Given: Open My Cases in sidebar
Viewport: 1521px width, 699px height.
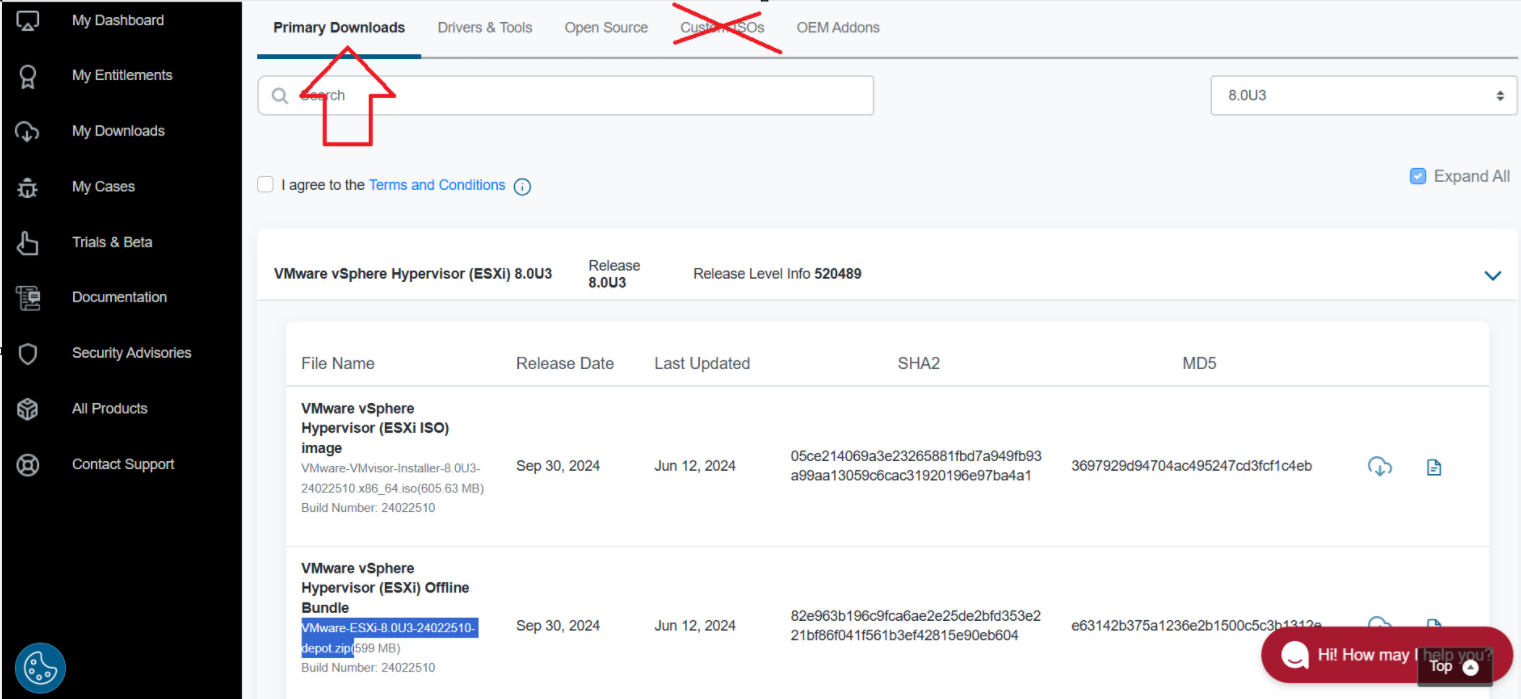Looking at the screenshot, I should pyautogui.click(x=103, y=186).
